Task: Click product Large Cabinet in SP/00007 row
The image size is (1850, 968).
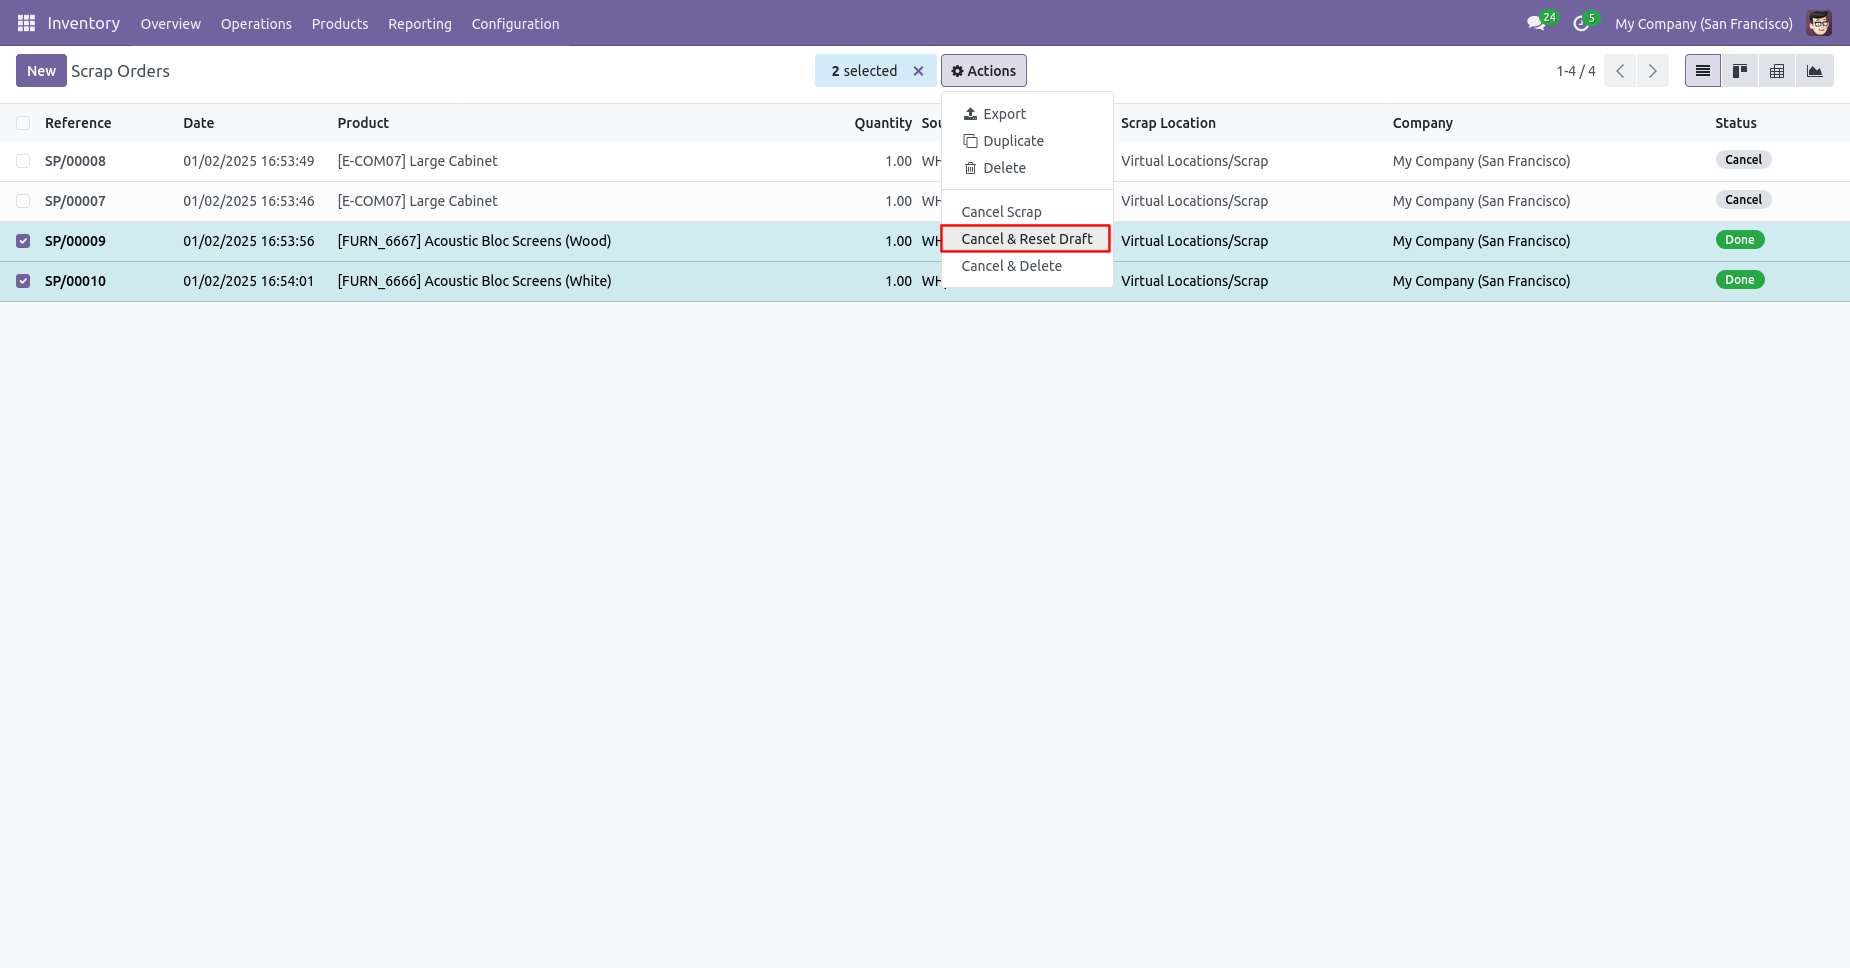Action: coord(417,201)
